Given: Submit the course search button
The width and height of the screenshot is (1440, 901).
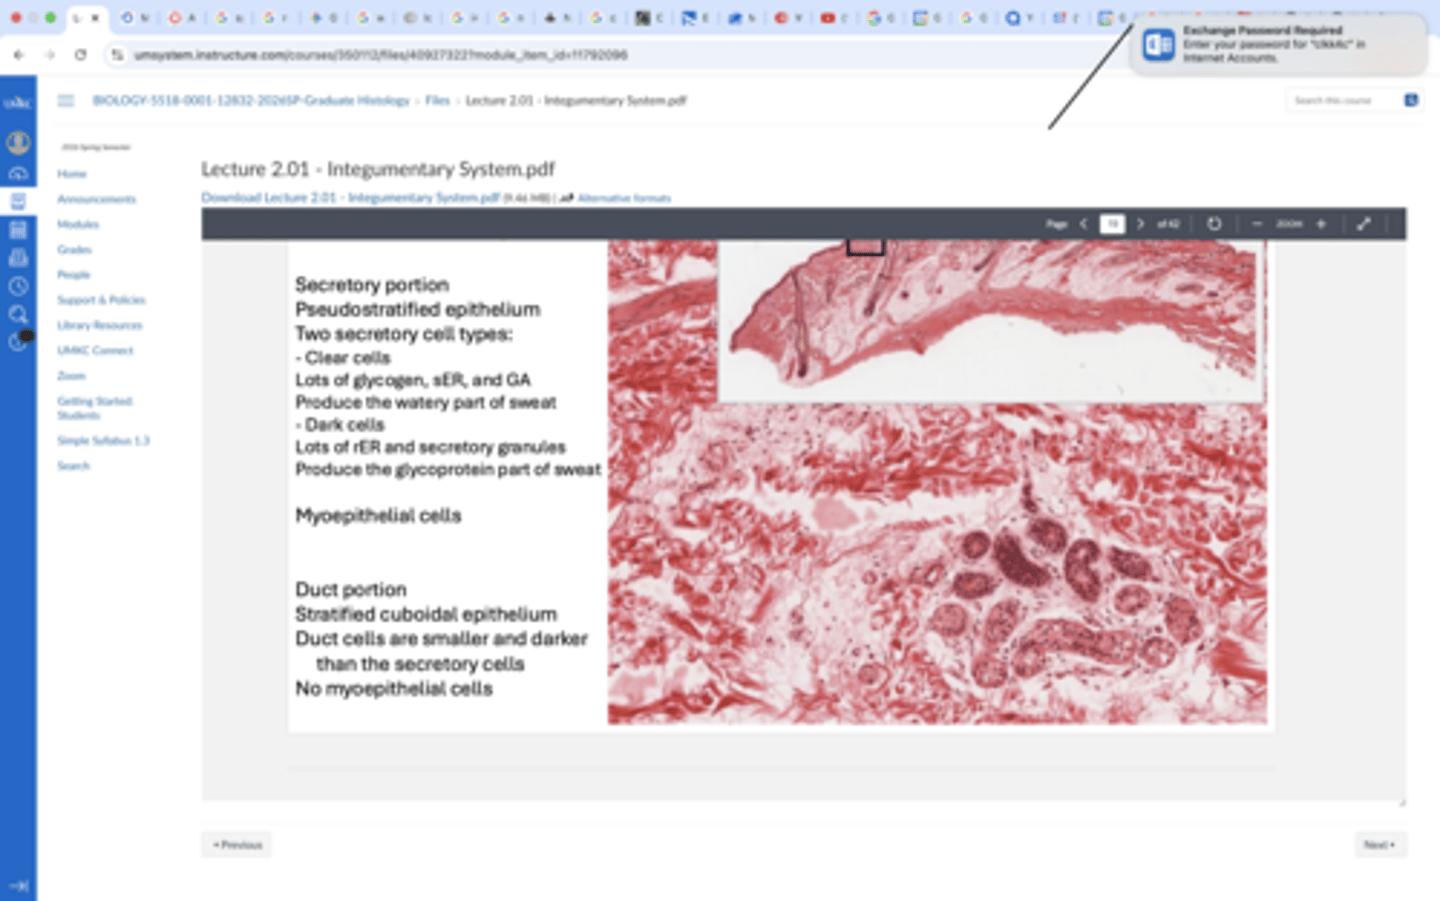Looking at the screenshot, I should [1411, 100].
